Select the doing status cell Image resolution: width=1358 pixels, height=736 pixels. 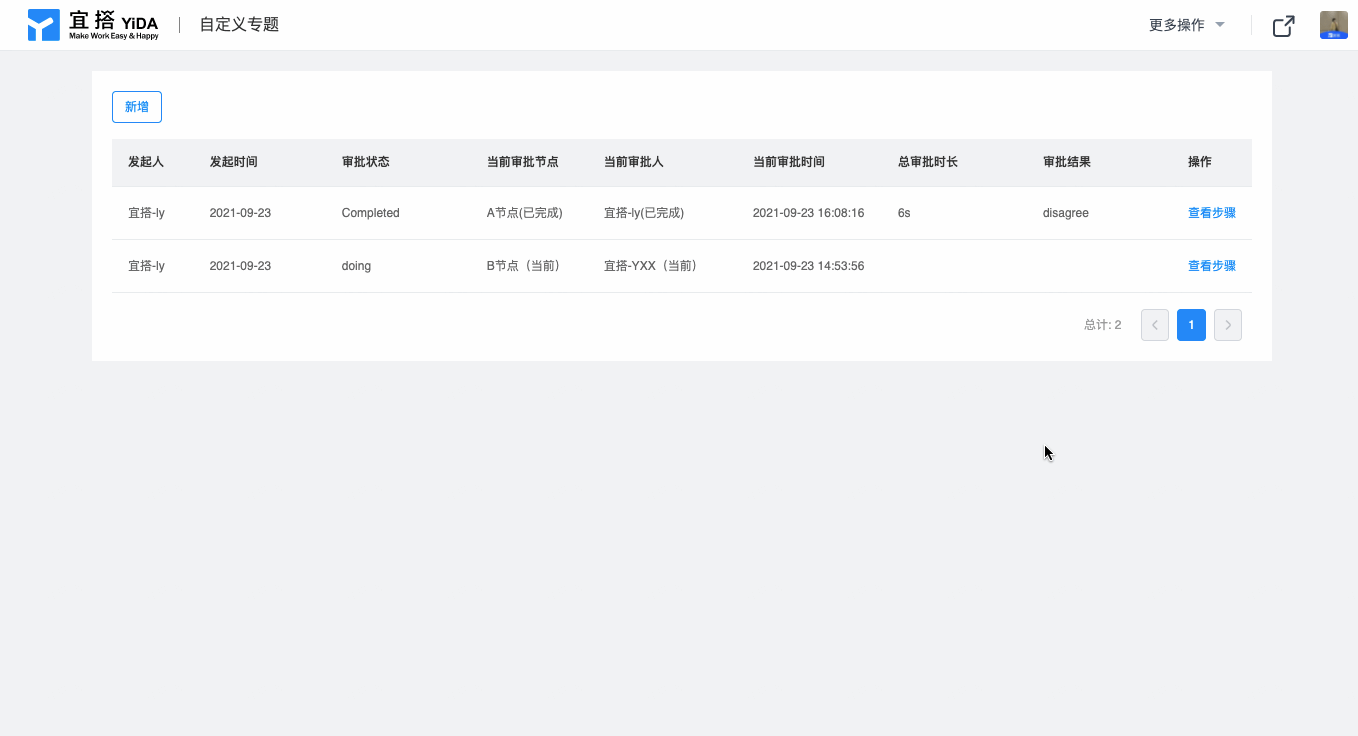(356, 266)
